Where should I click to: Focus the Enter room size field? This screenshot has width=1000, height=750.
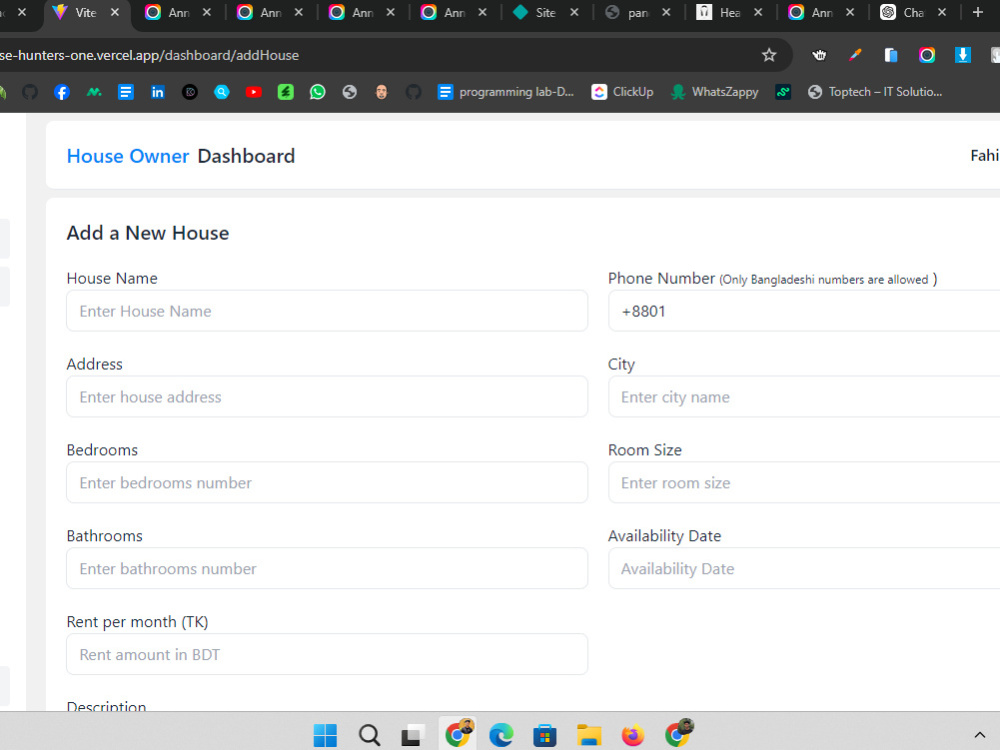(804, 483)
